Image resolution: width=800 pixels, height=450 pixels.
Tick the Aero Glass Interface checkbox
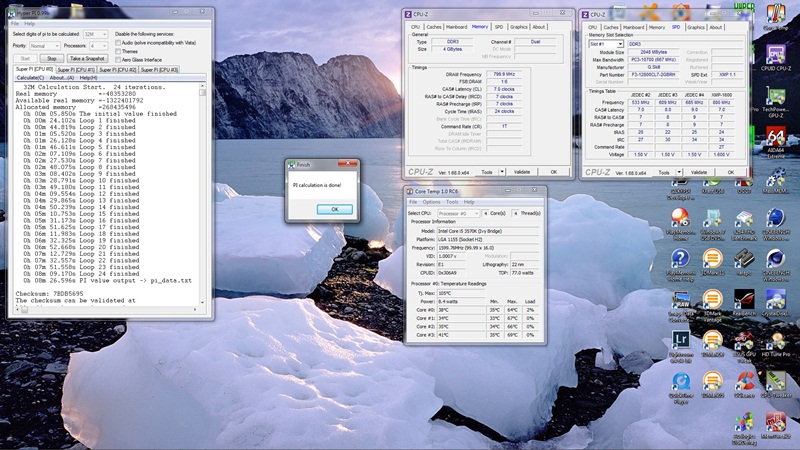(x=118, y=60)
